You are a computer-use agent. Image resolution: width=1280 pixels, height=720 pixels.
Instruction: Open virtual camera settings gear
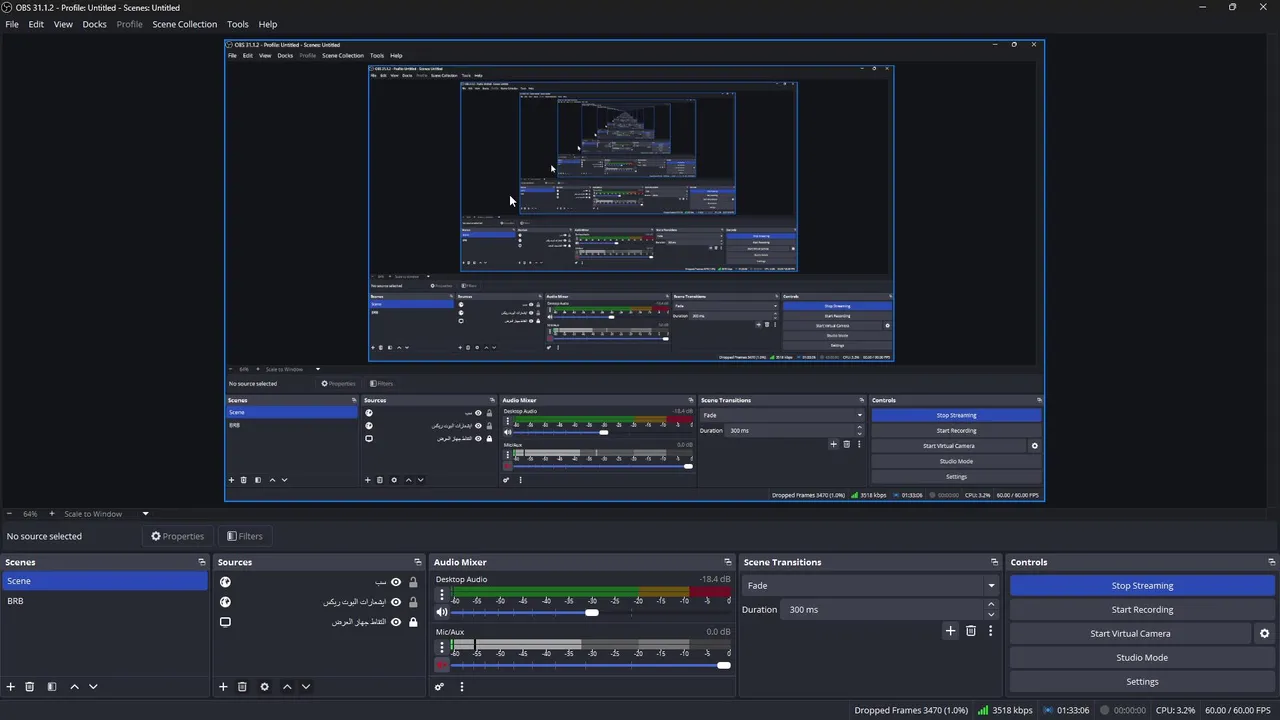tap(1264, 633)
